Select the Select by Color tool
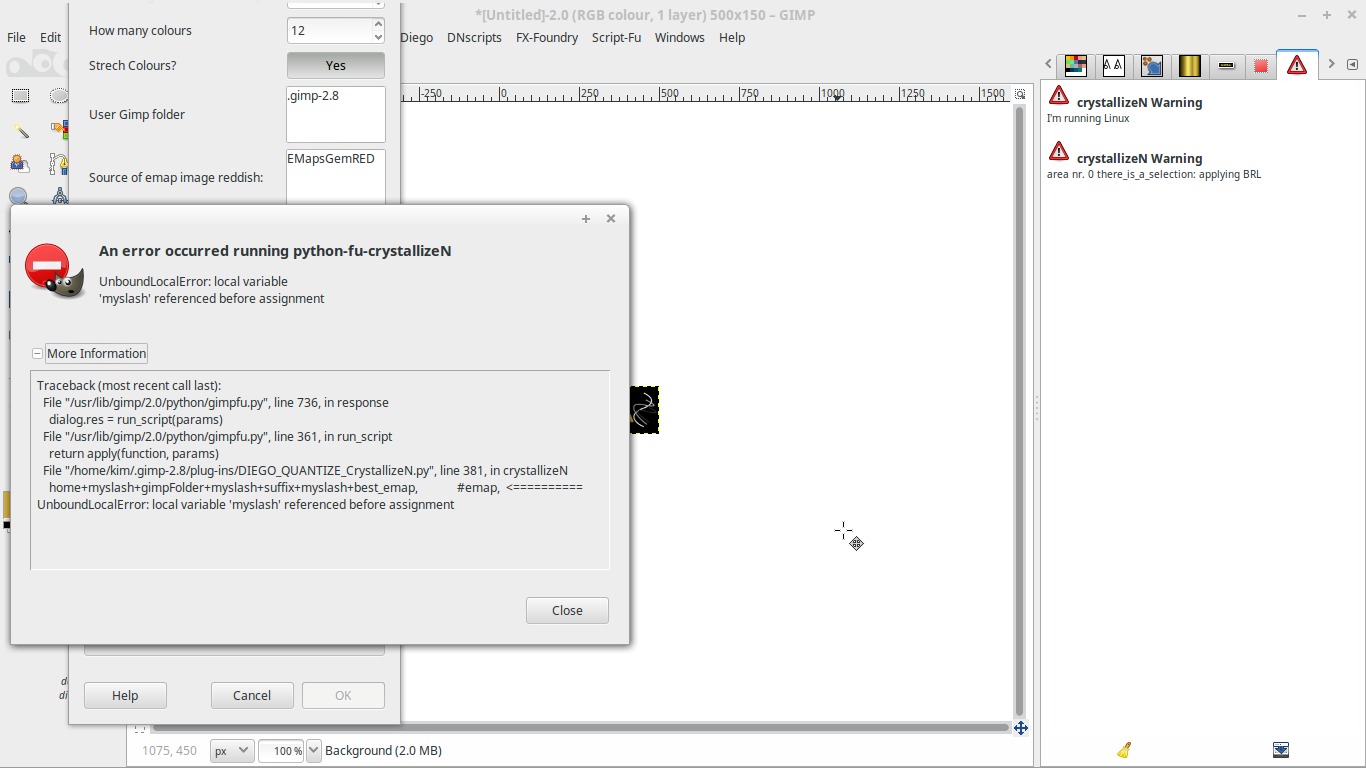 tap(59, 130)
